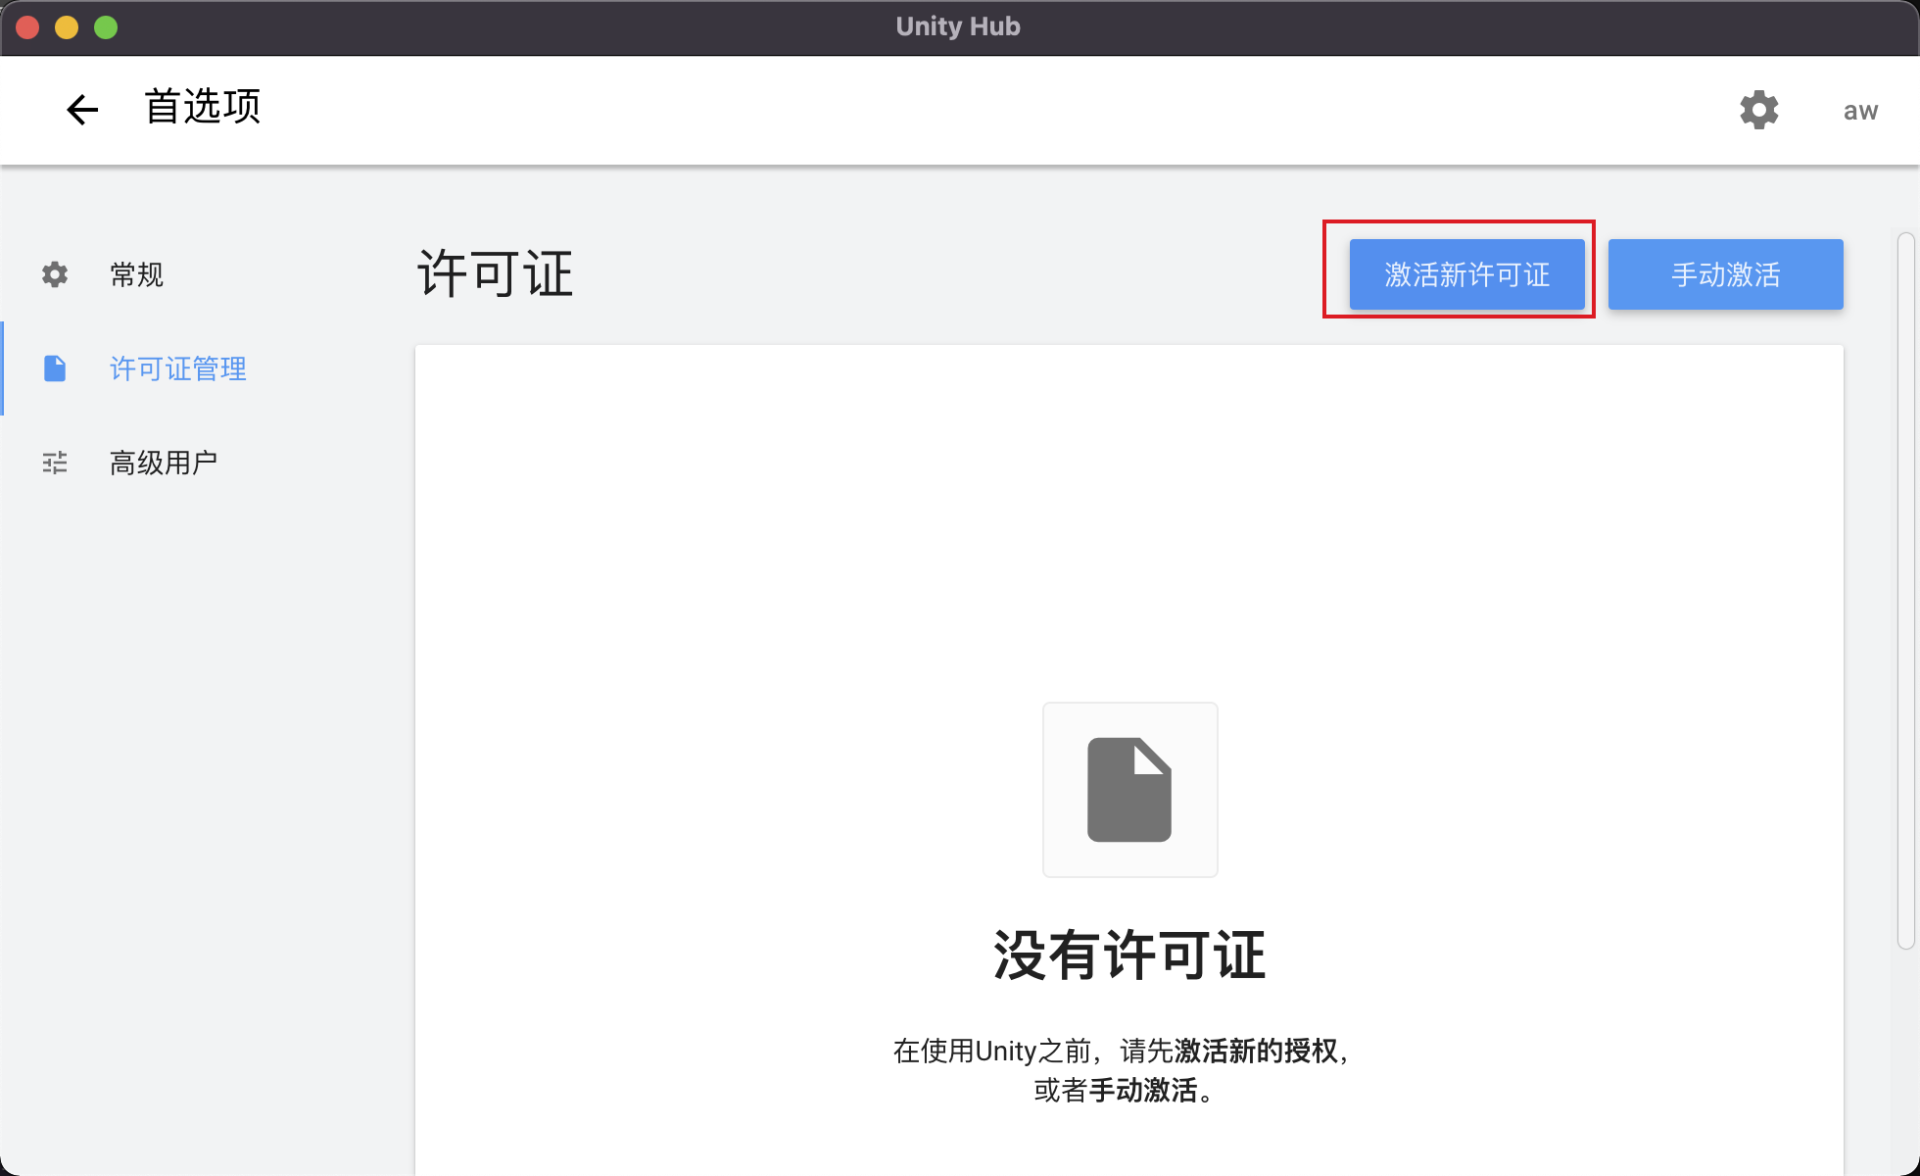Minimize the Unity Hub window
The width and height of the screenshot is (1920, 1176).
coord(67,27)
